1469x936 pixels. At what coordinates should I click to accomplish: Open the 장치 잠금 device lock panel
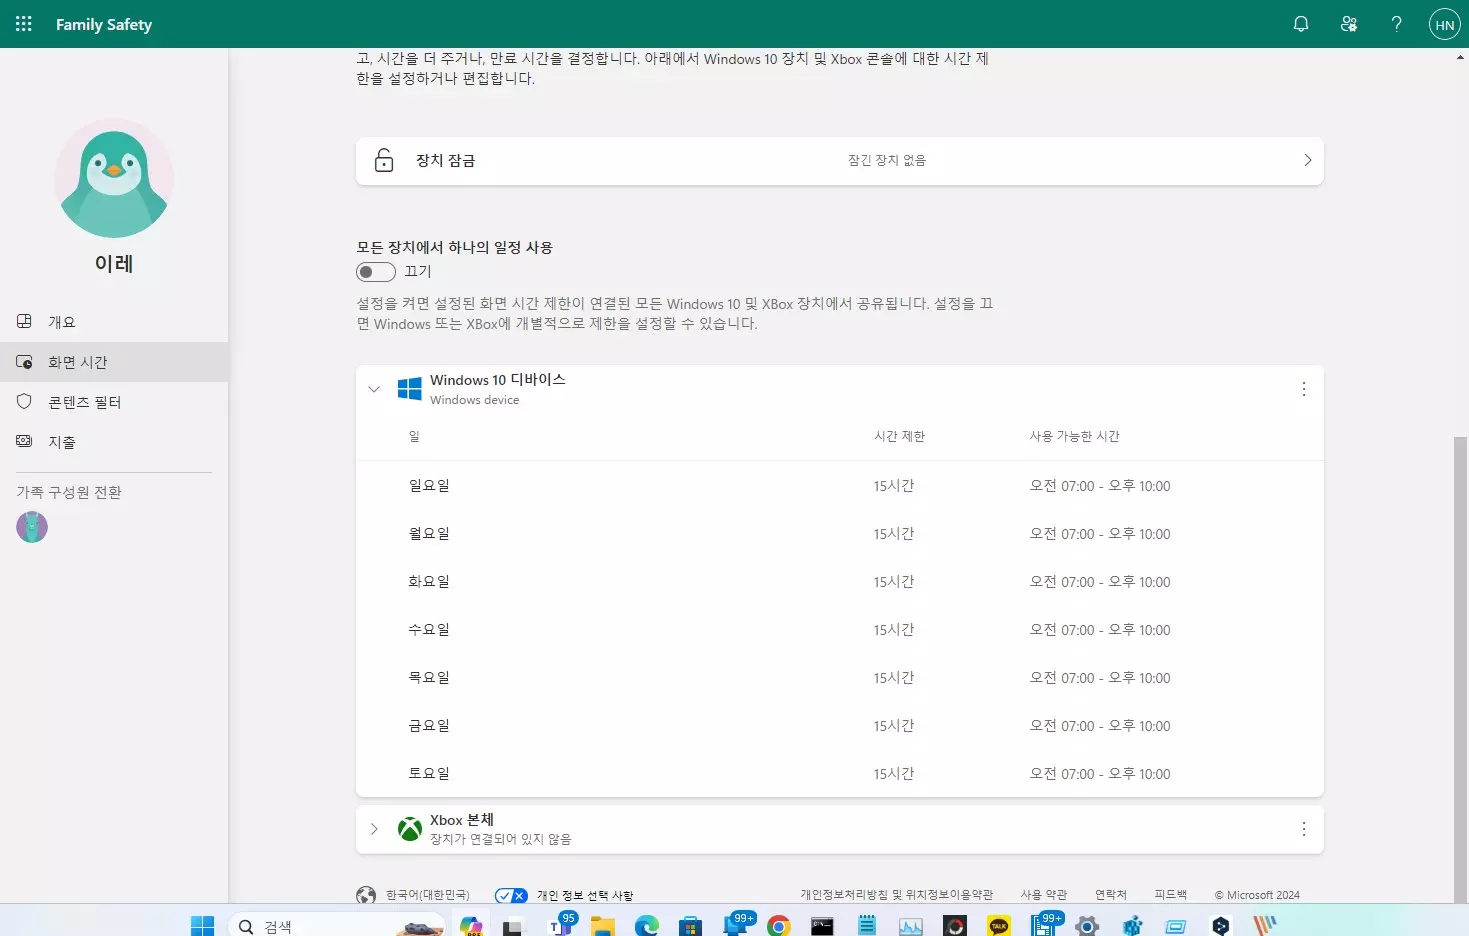[x=839, y=160]
